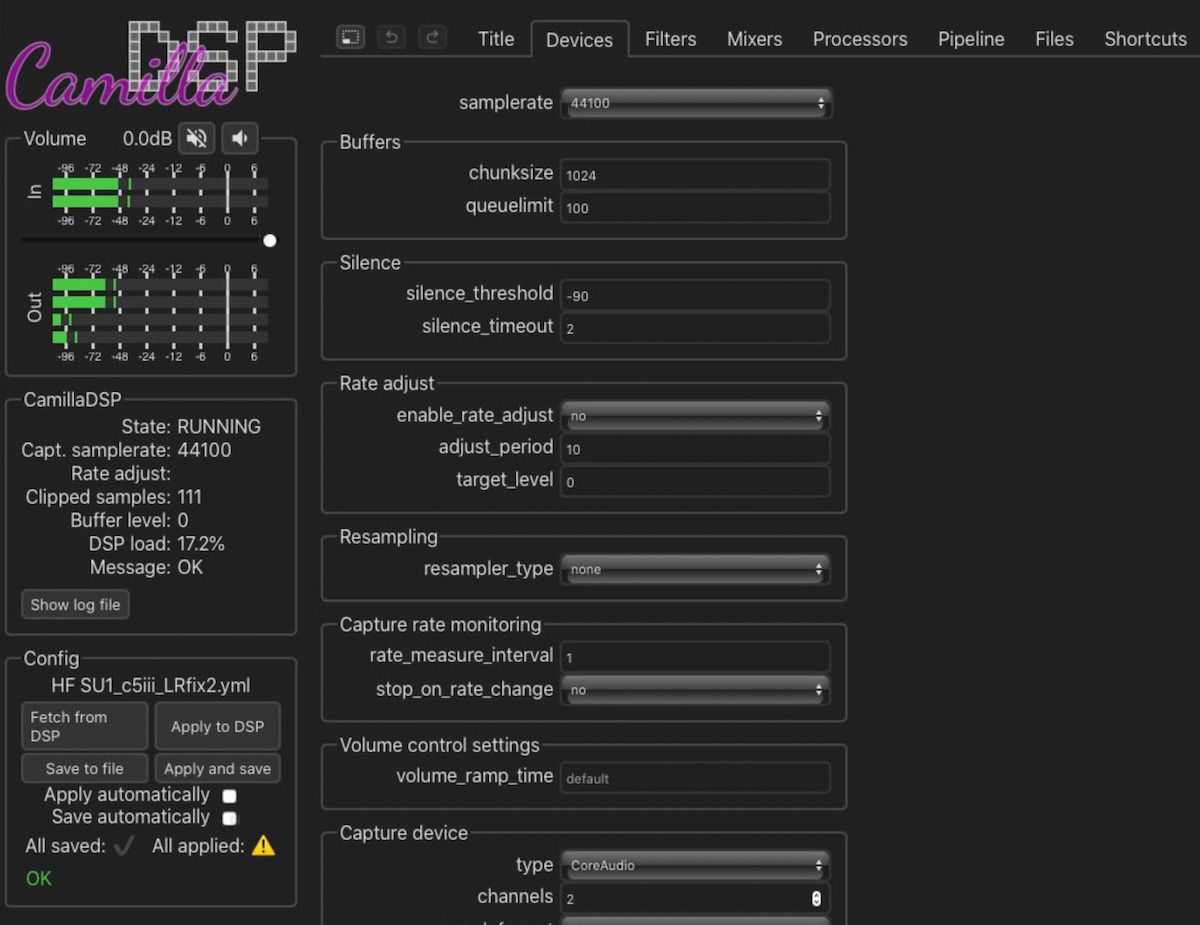1200x925 pixels.
Task: Toggle the compact plot view icon
Action: pos(350,37)
